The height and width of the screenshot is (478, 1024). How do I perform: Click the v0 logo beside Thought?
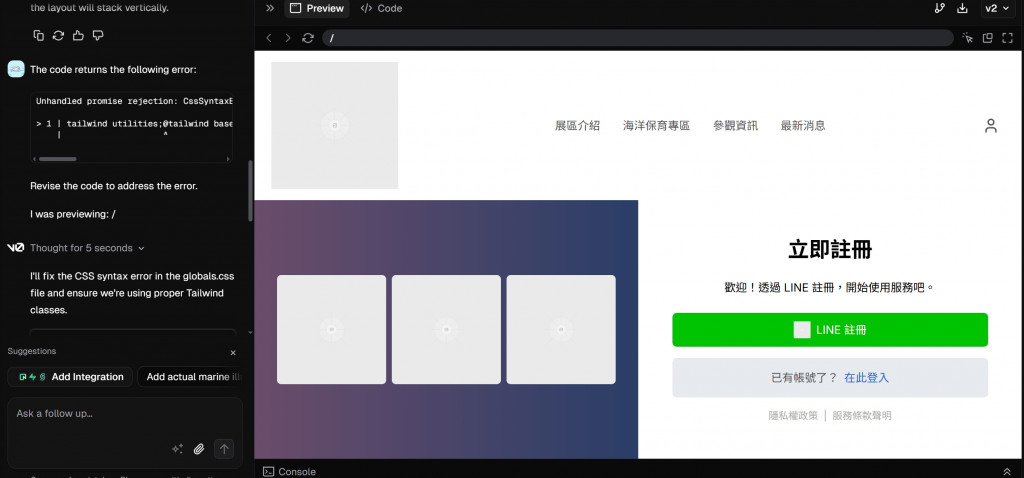click(x=16, y=248)
